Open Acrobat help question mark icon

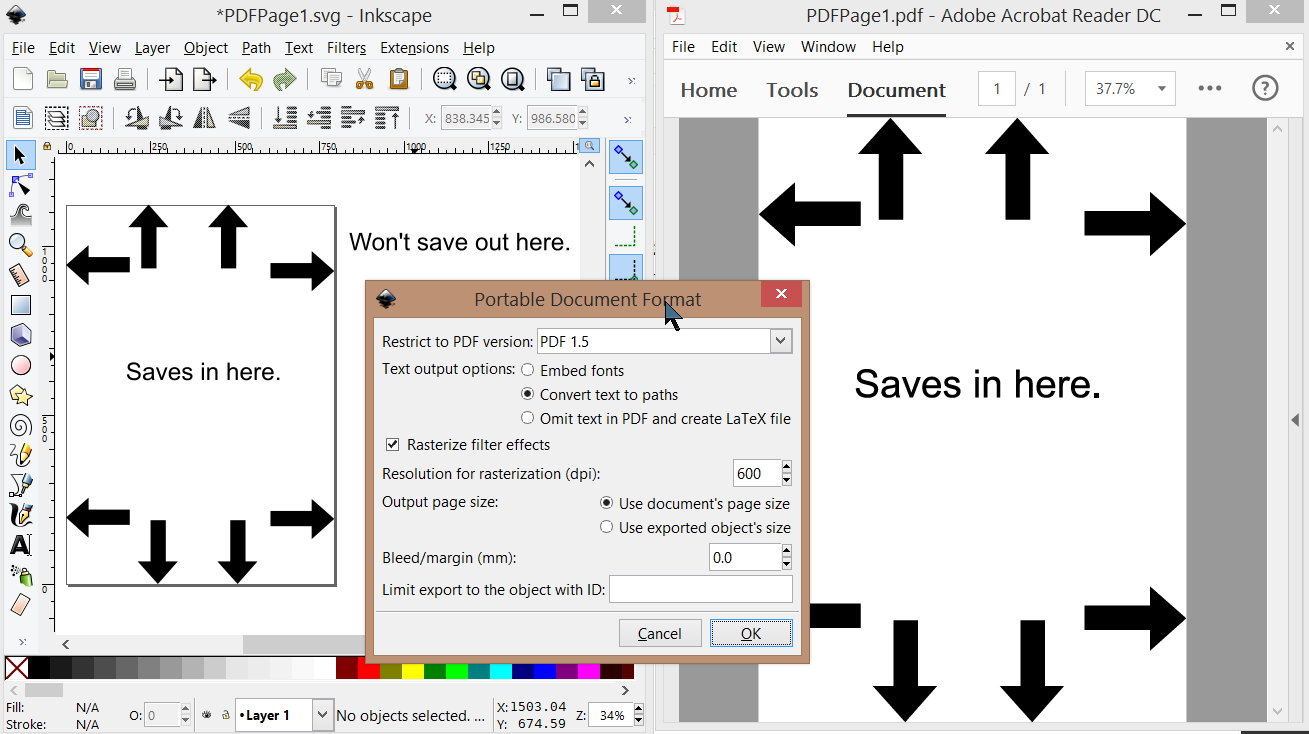pos(1265,88)
